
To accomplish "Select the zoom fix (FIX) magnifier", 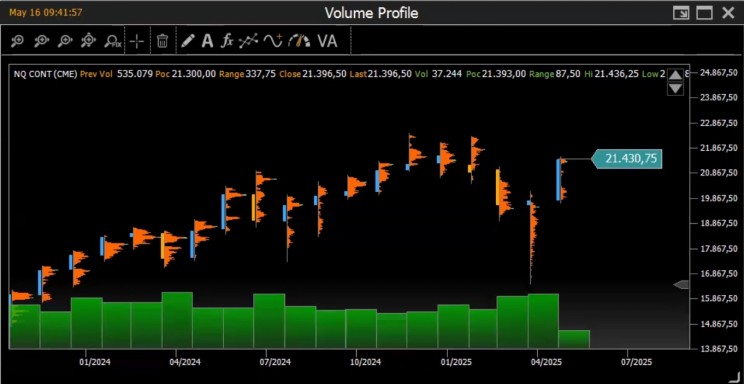I will click(x=112, y=41).
